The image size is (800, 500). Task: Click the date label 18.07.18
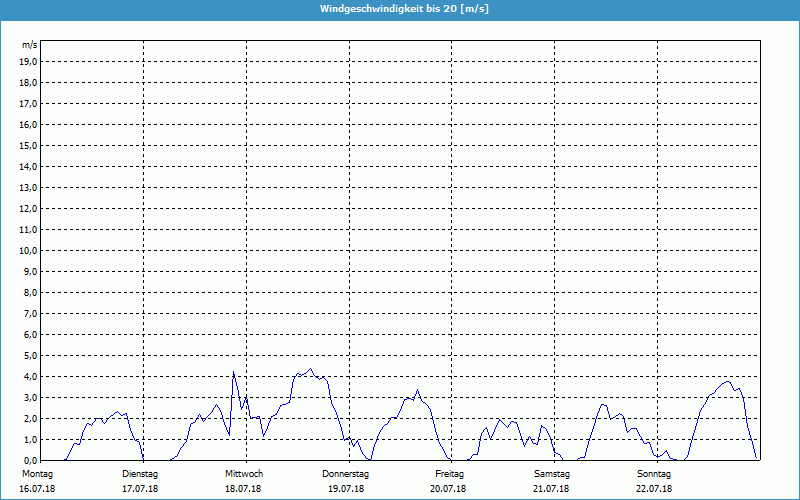[243, 489]
